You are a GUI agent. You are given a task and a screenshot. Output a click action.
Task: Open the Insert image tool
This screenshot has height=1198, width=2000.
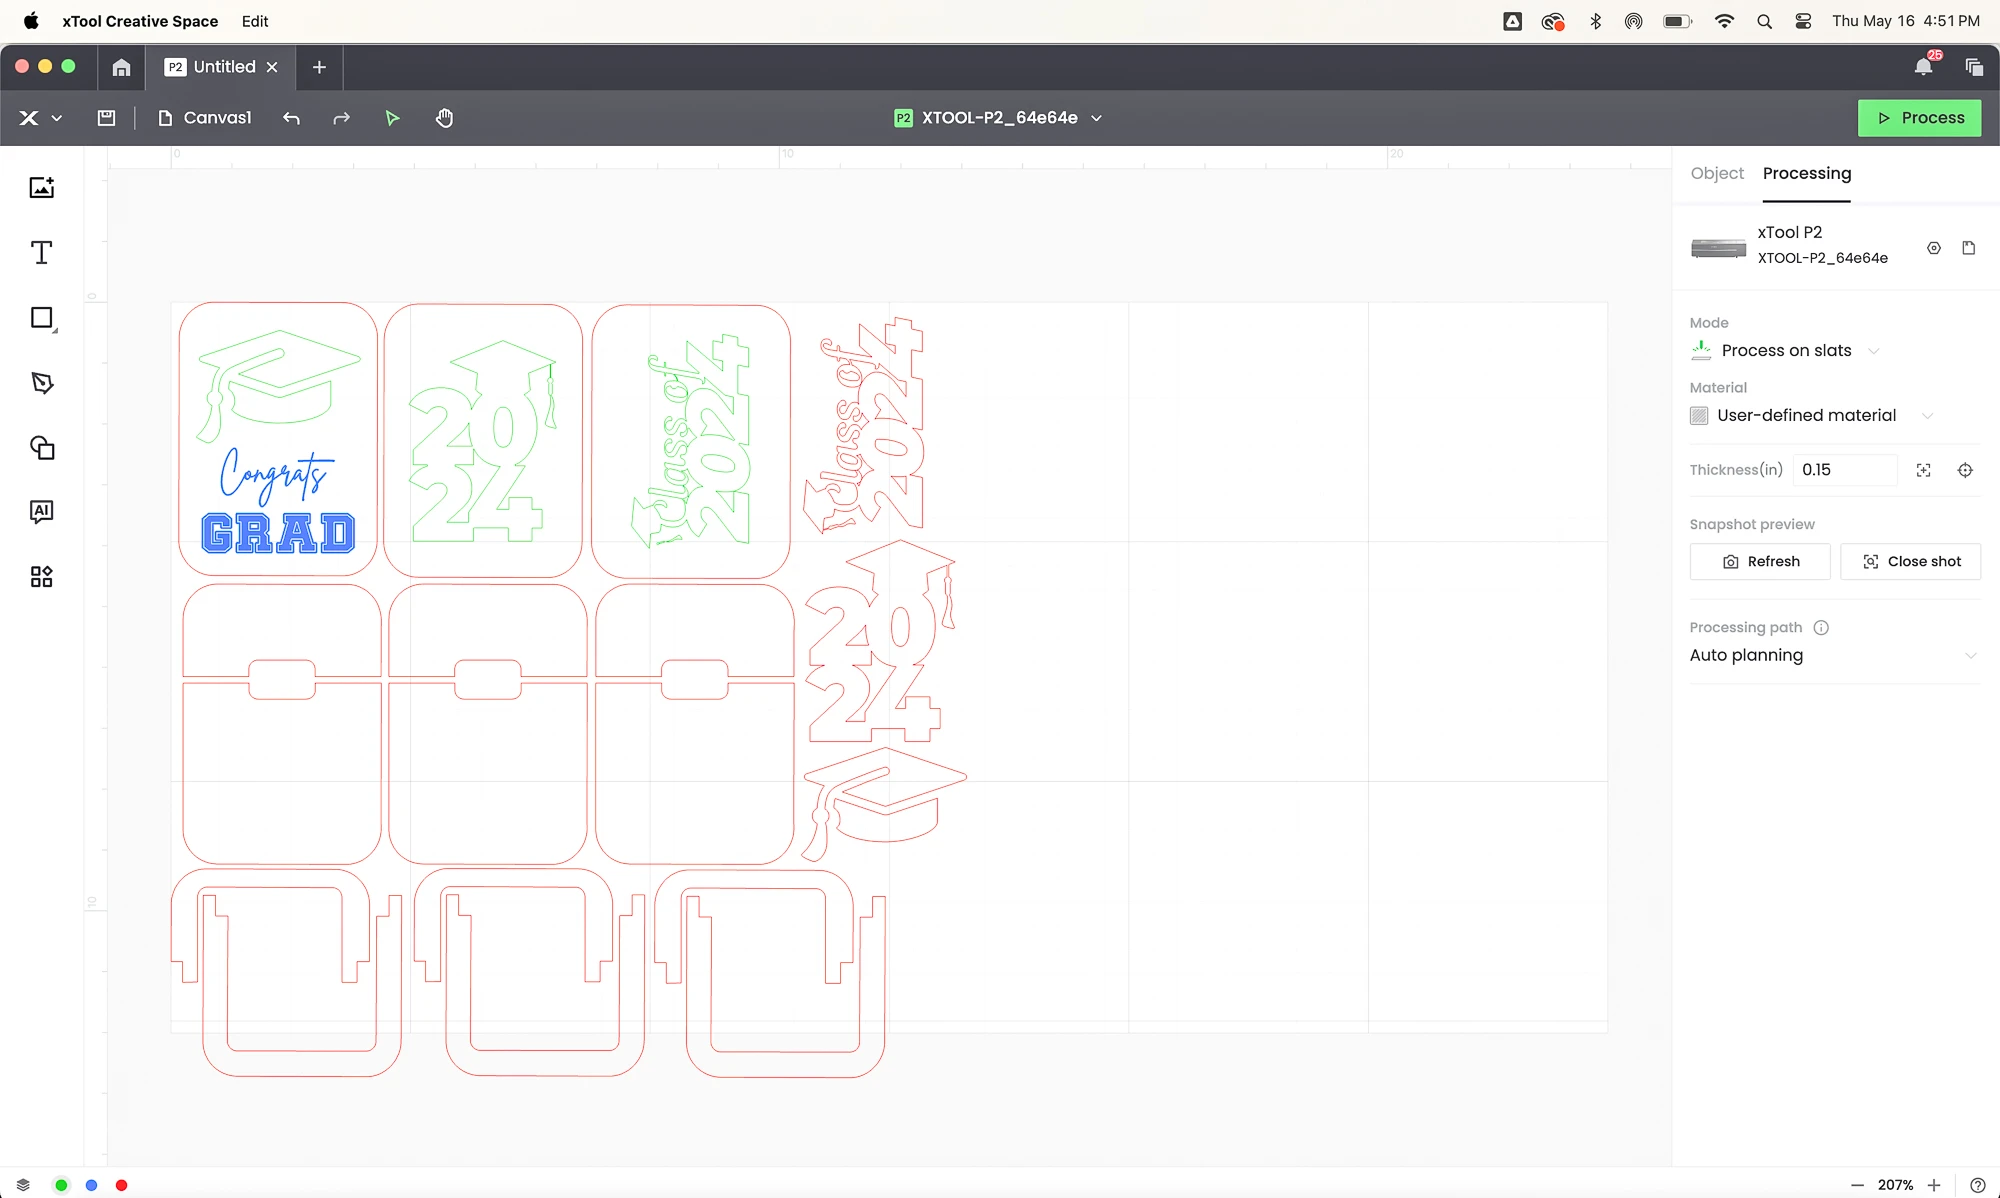pos(41,187)
